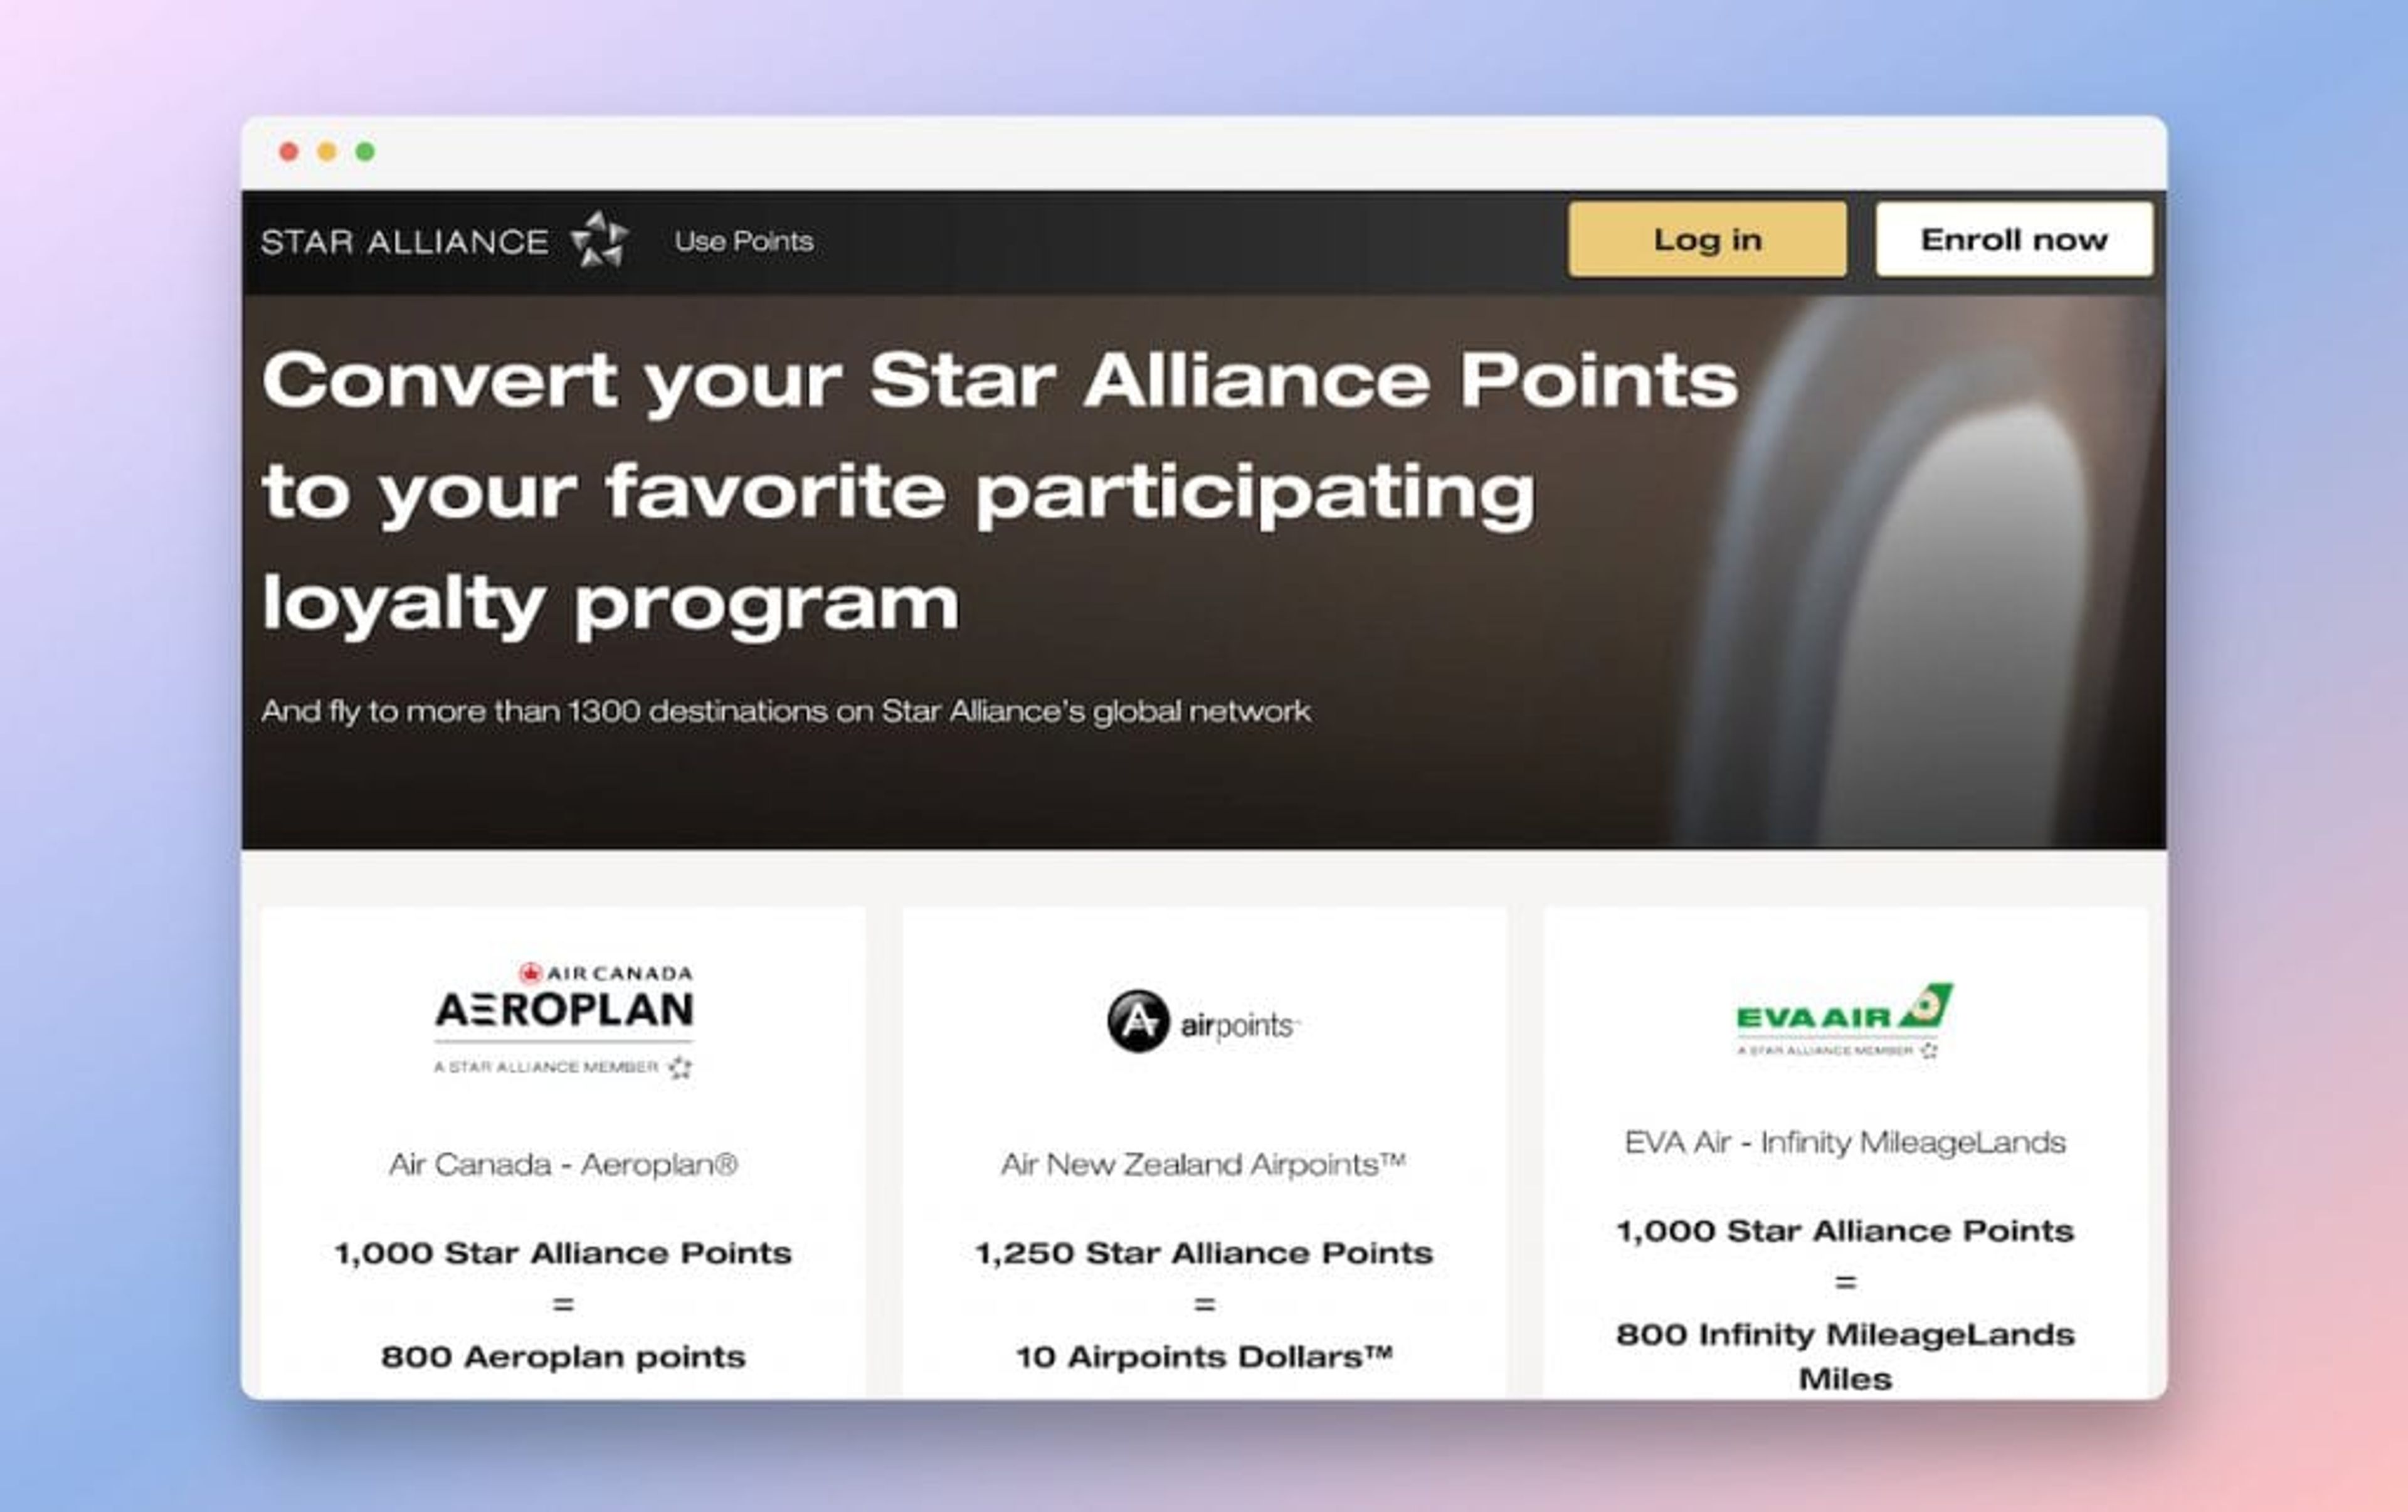Click the 800 Infinity MileageLands Miles text
Screen dimensions: 2408x1512
pos(1845,1356)
